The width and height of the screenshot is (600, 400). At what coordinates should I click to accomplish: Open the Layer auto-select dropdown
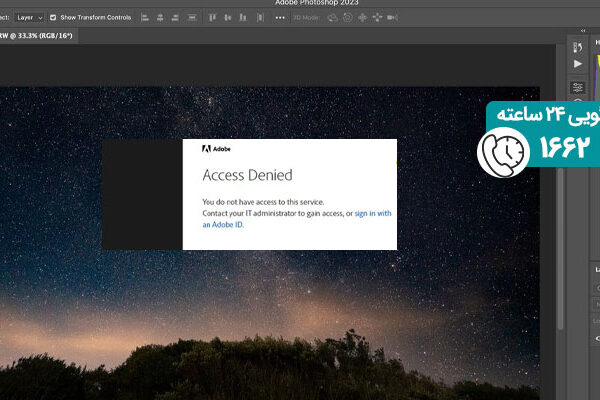click(29, 18)
